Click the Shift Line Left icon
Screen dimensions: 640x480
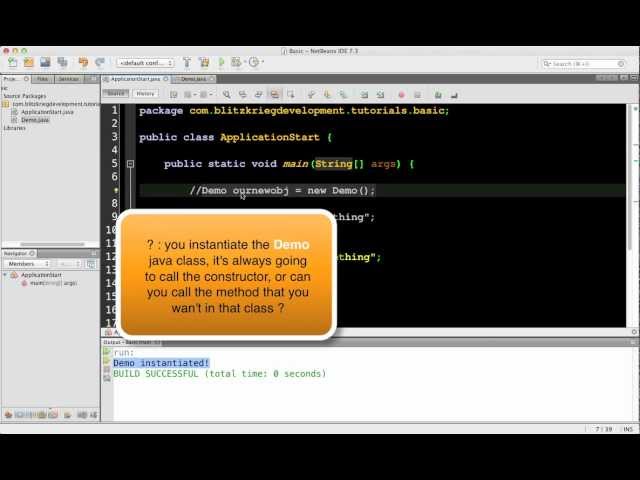coord(364,95)
